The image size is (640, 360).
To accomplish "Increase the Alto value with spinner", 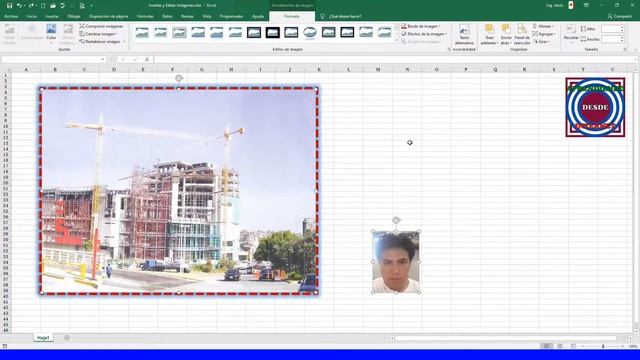I will (x=622, y=27).
